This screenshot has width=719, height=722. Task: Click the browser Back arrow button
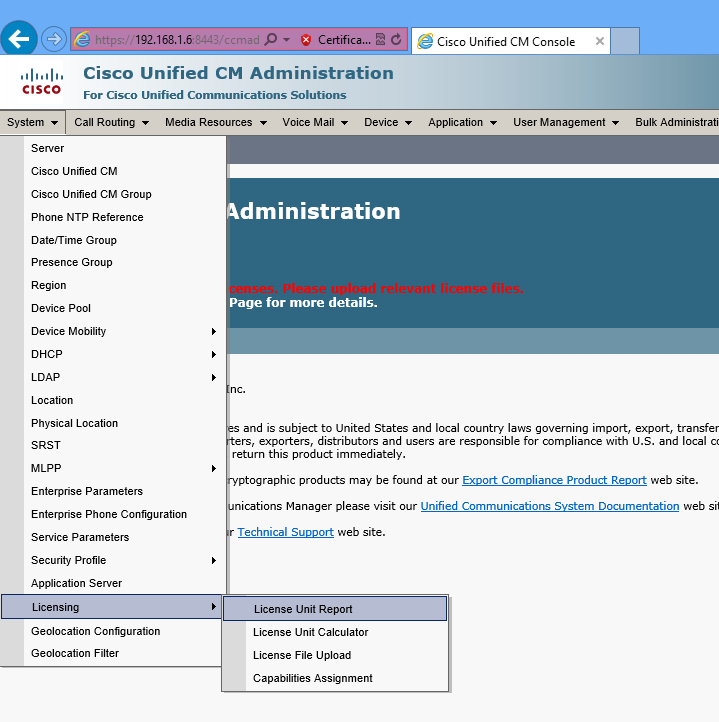[x=19, y=39]
